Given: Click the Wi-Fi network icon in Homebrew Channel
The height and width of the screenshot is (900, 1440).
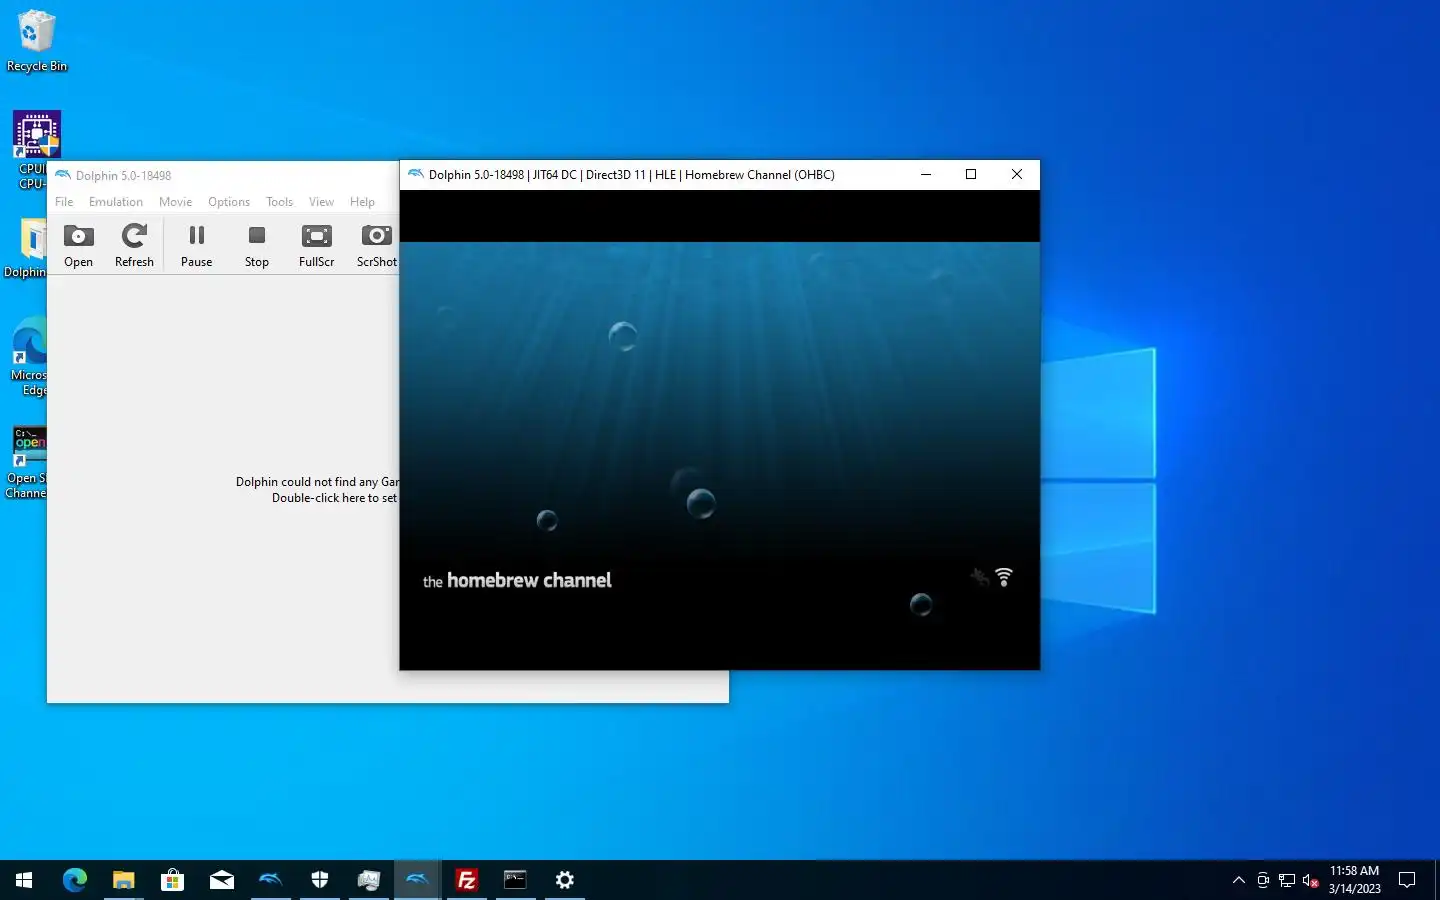Looking at the screenshot, I should (x=1004, y=577).
